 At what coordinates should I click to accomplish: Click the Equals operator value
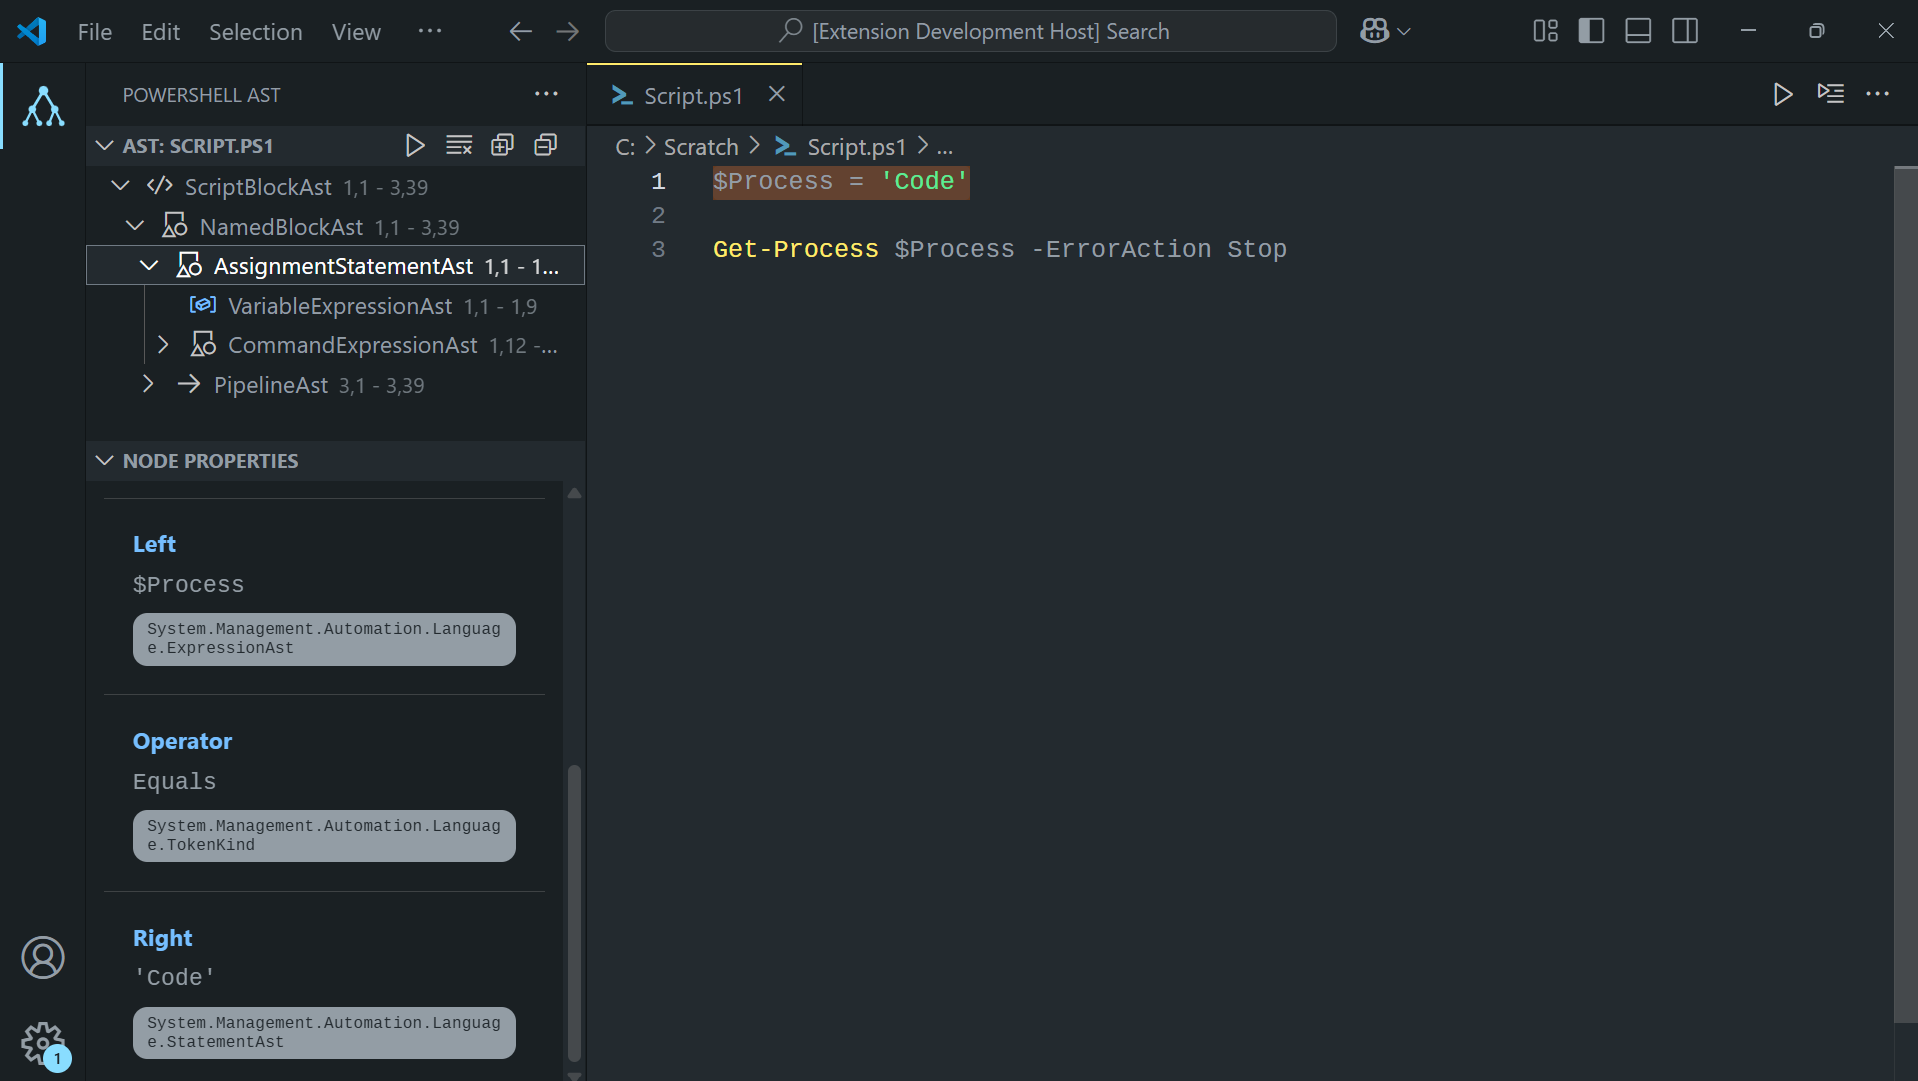(x=174, y=781)
